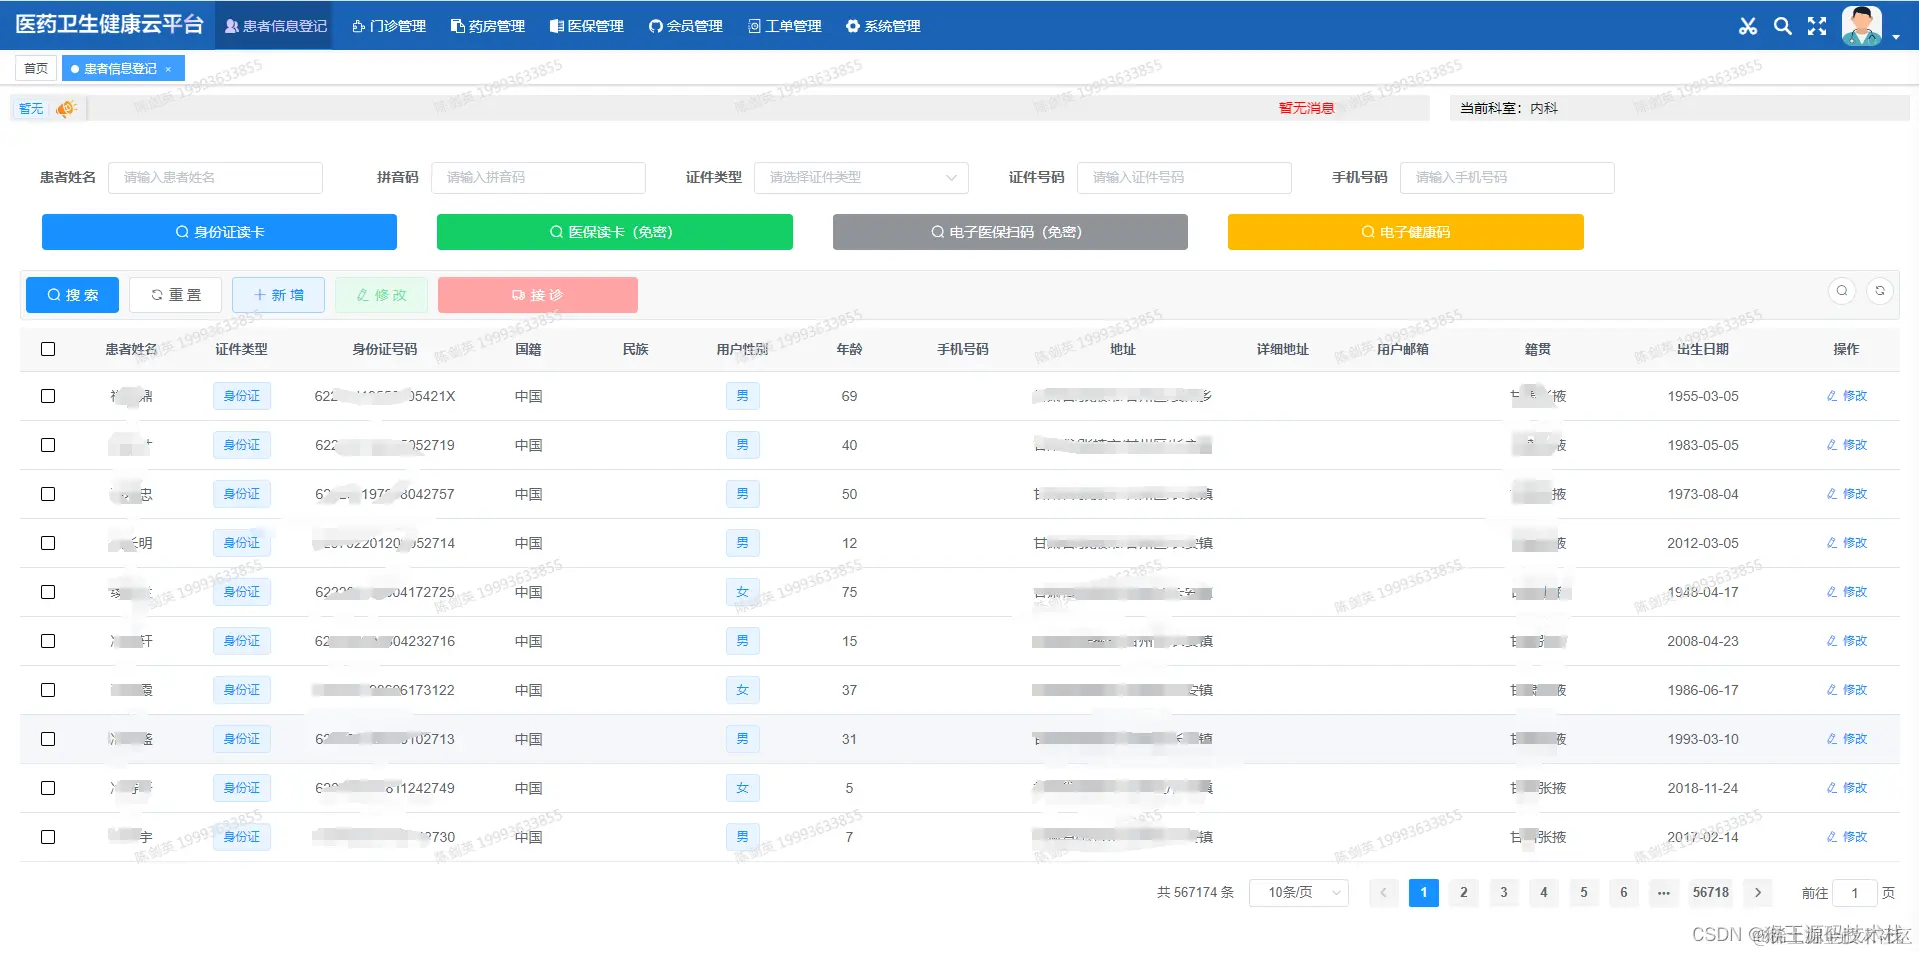The image size is (1919, 953).
Task: Check the row of the 31-year-old patient
Action: [48, 739]
